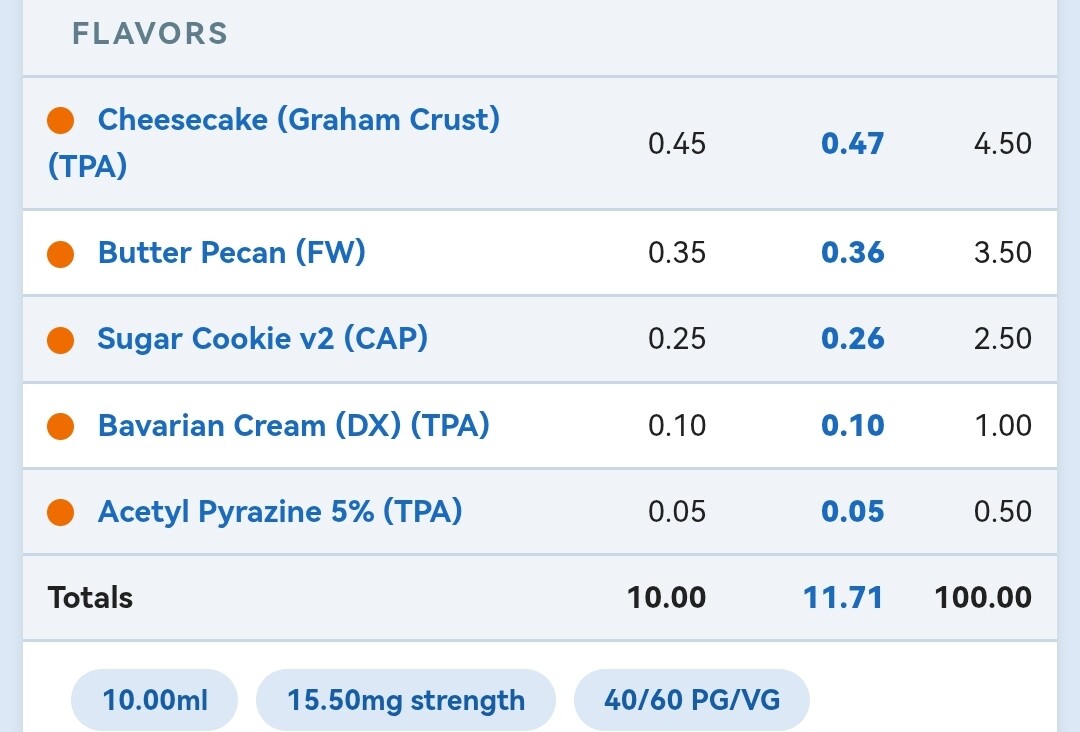
Task: Open Butter Pecan (FW) flavor link
Action: (x=231, y=253)
